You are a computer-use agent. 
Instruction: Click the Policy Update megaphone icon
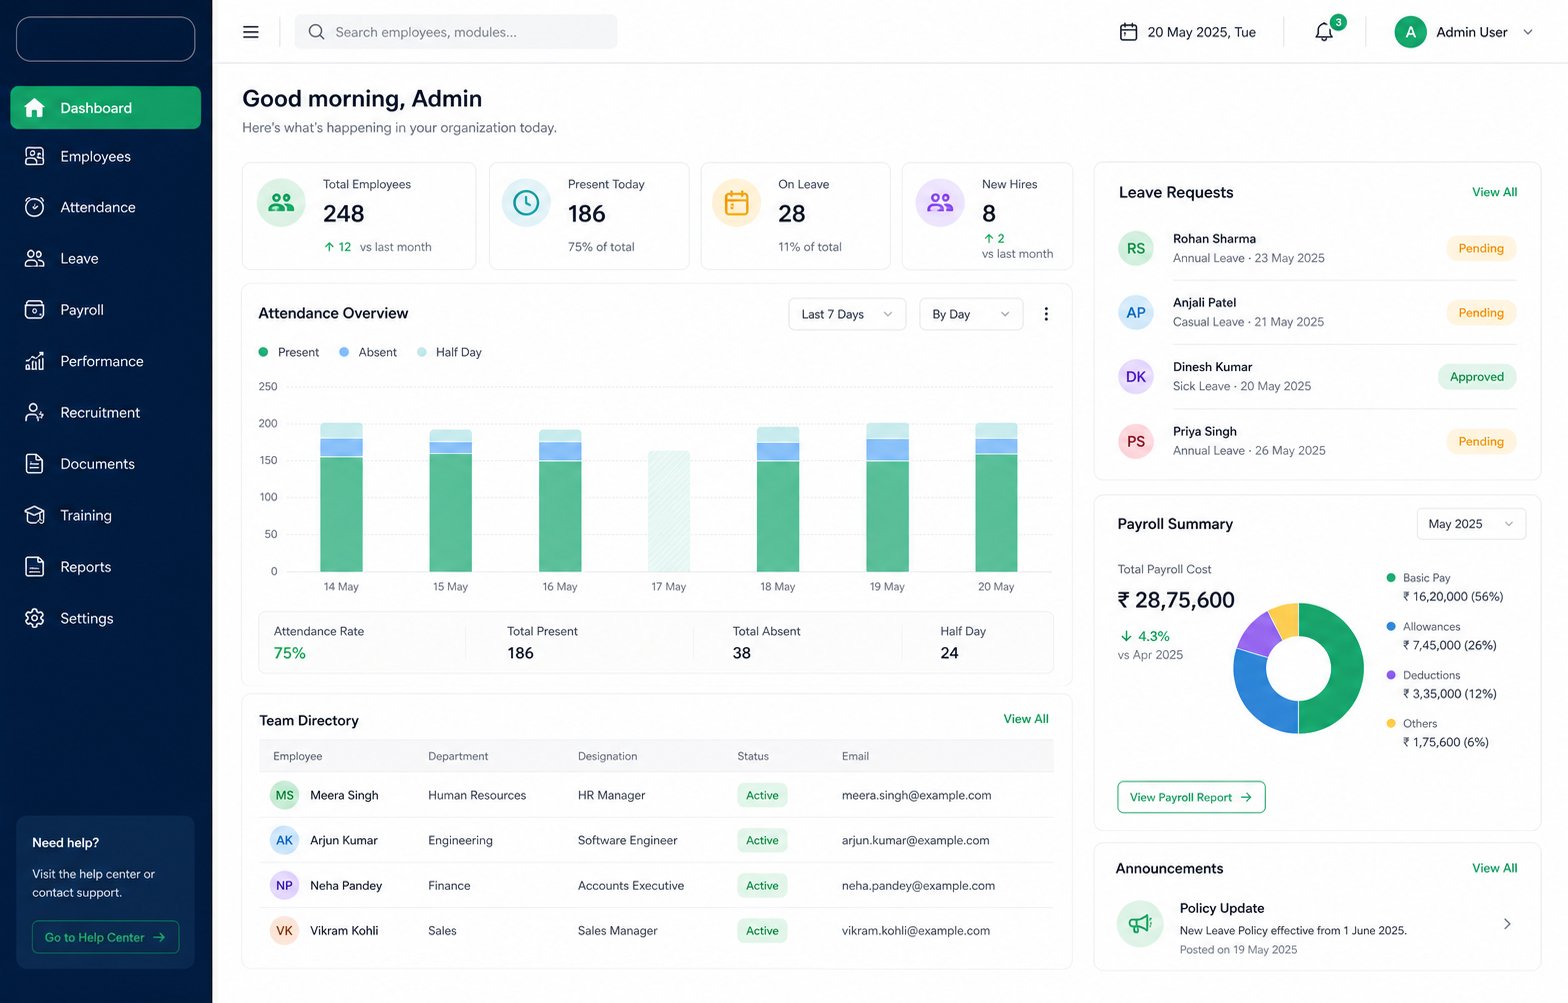pyautogui.click(x=1140, y=923)
